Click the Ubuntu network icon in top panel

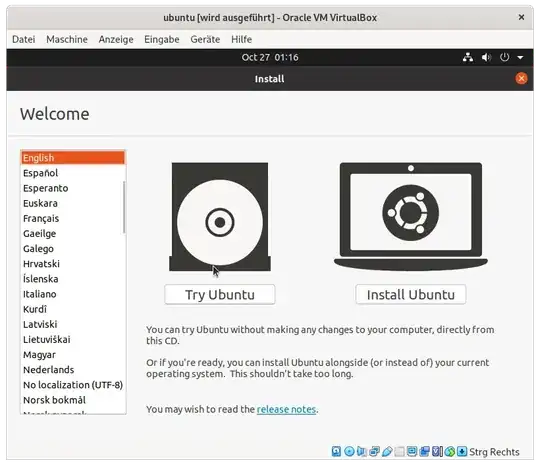click(x=468, y=57)
